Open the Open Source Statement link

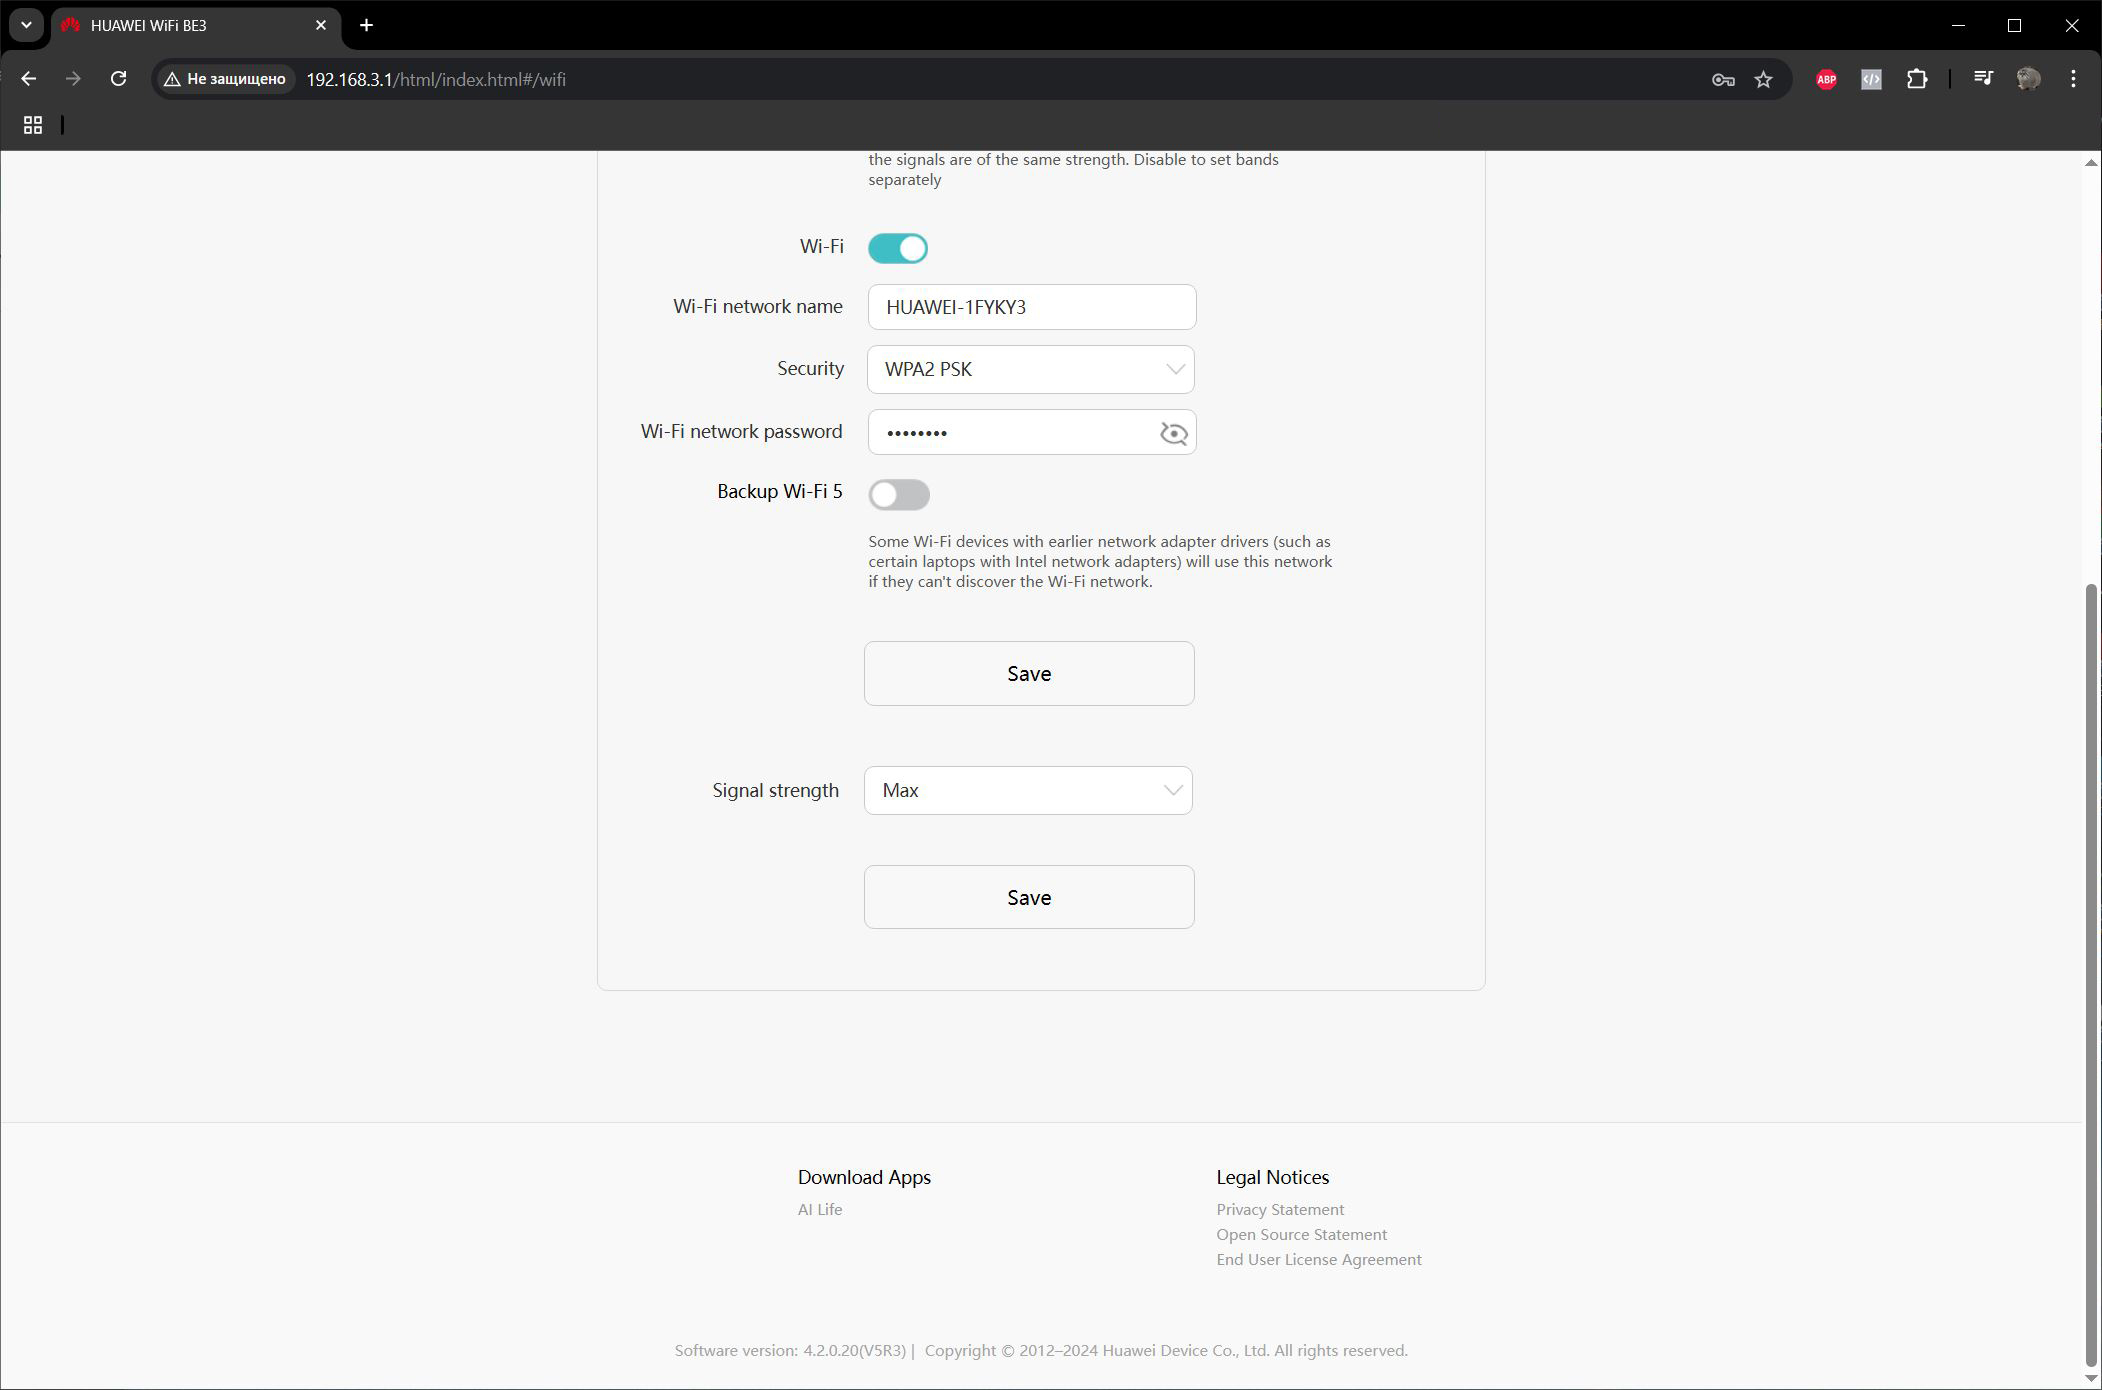(1301, 1234)
